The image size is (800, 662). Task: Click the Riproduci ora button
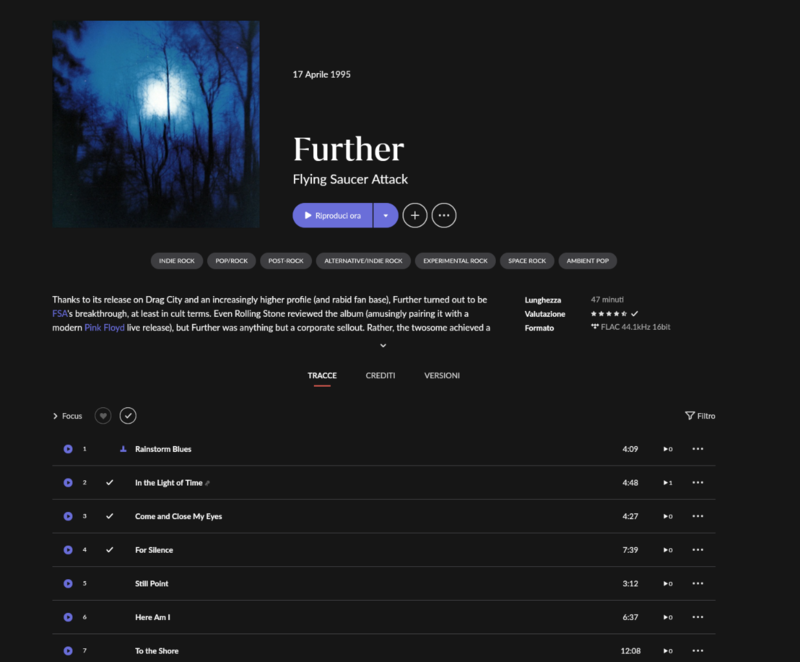(x=332, y=215)
